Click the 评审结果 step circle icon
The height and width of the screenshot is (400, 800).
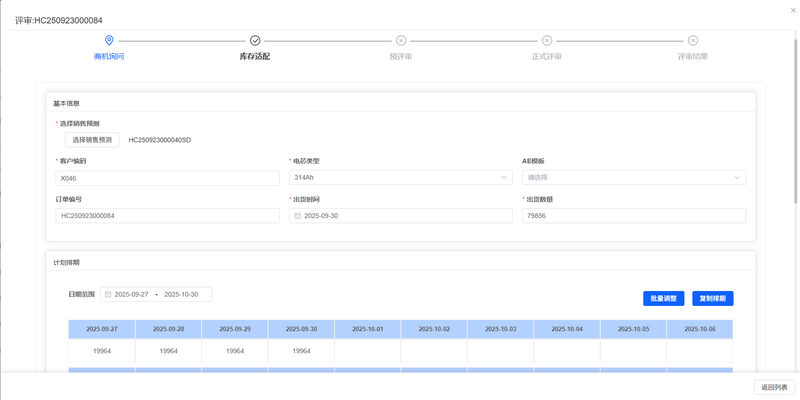pyautogui.click(x=693, y=40)
